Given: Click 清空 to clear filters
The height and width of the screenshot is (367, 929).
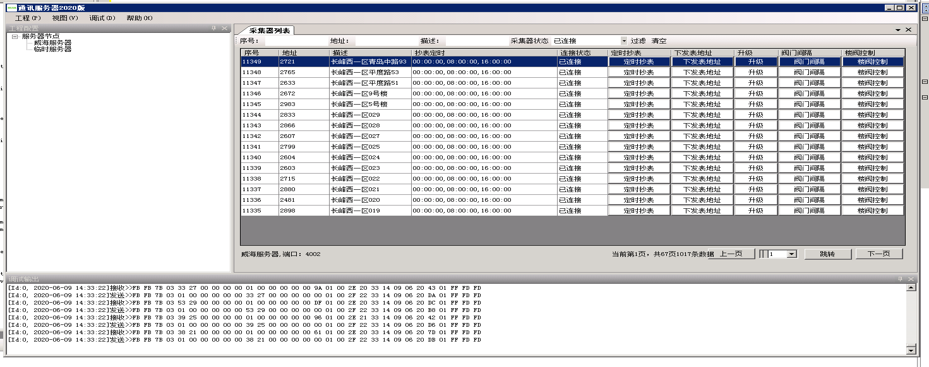Looking at the screenshot, I should tap(659, 41).
